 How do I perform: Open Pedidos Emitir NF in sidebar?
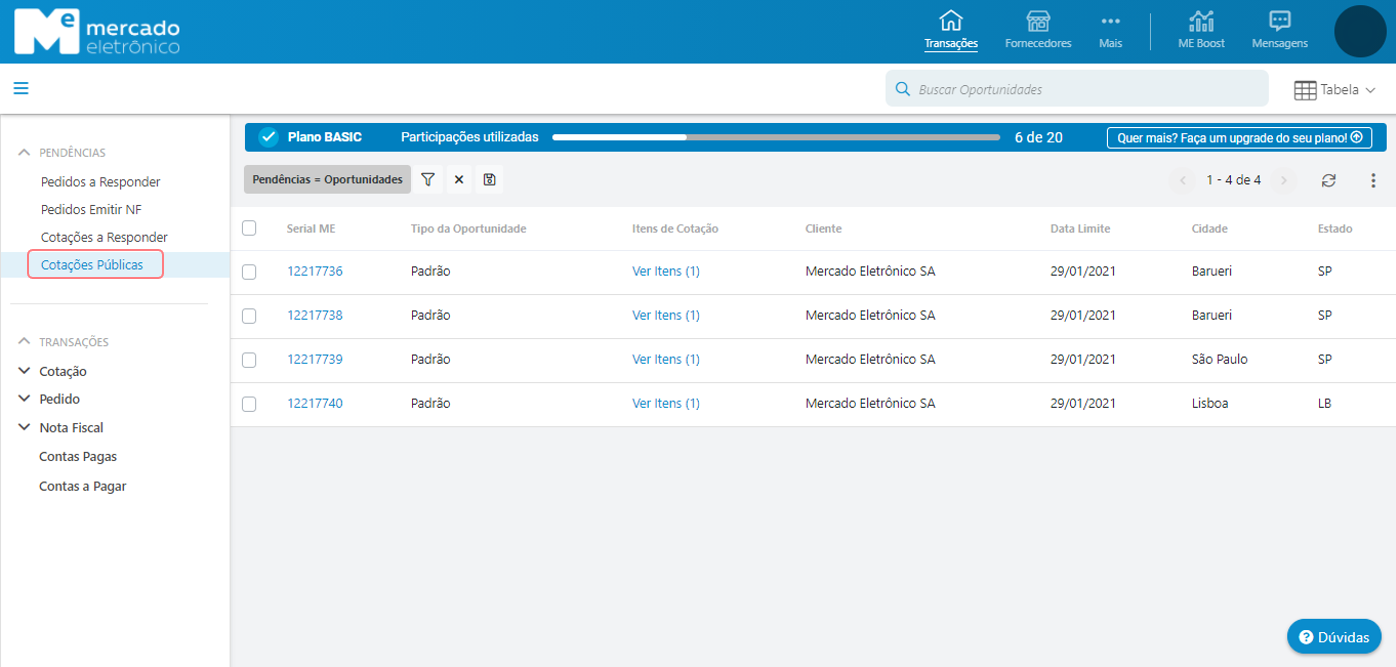[91, 210]
